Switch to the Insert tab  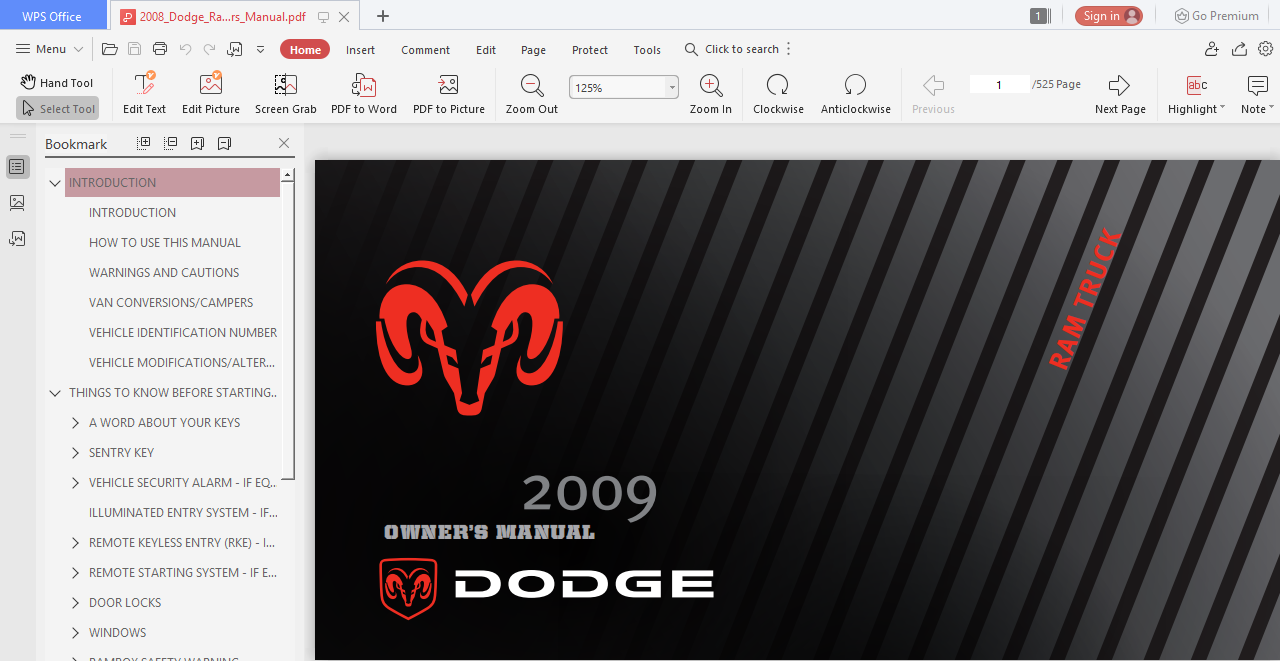tap(361, 50)
